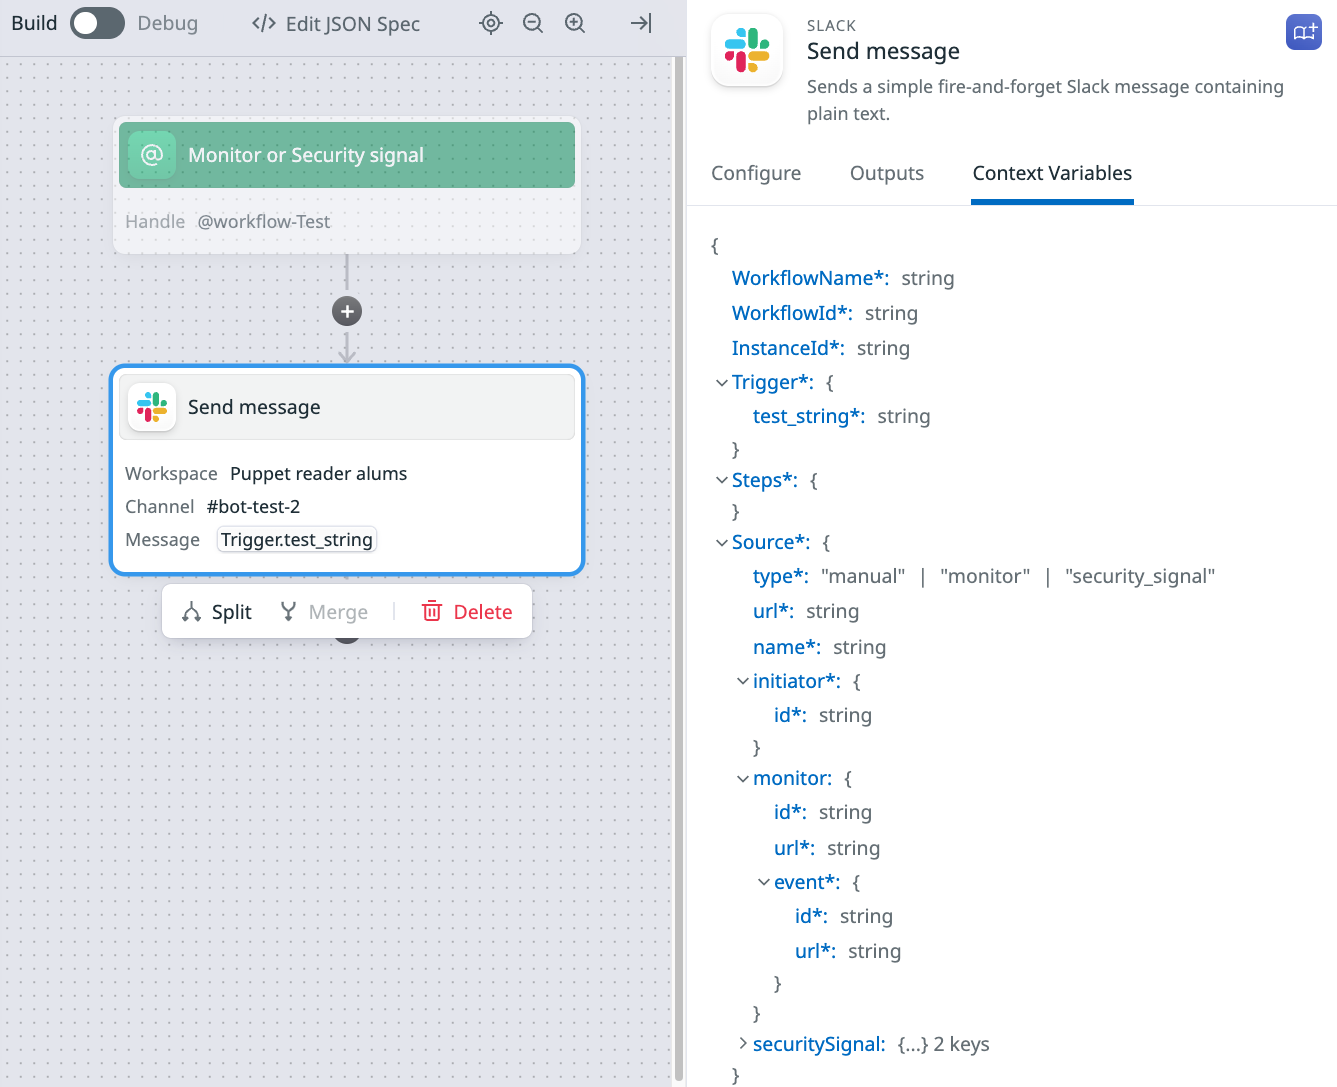1337x1087 pixels.
Task: Click the Slack icon in Send message node
Action: [152, 407]
